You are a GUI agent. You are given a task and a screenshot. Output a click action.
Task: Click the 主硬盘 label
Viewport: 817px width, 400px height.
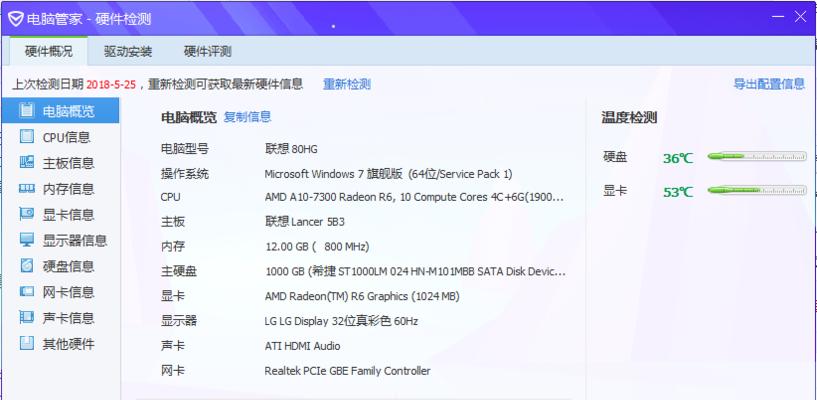coord(179,271)
